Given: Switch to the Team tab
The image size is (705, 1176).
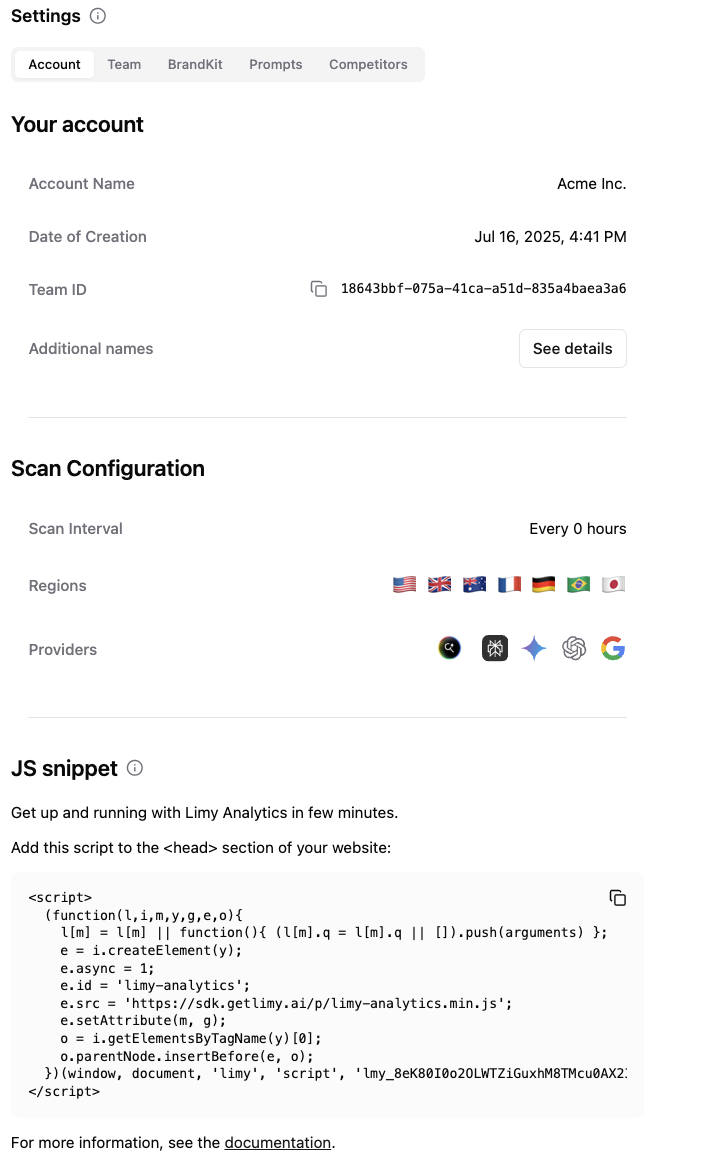Looking at the screenshot, I should pos(124,64).
